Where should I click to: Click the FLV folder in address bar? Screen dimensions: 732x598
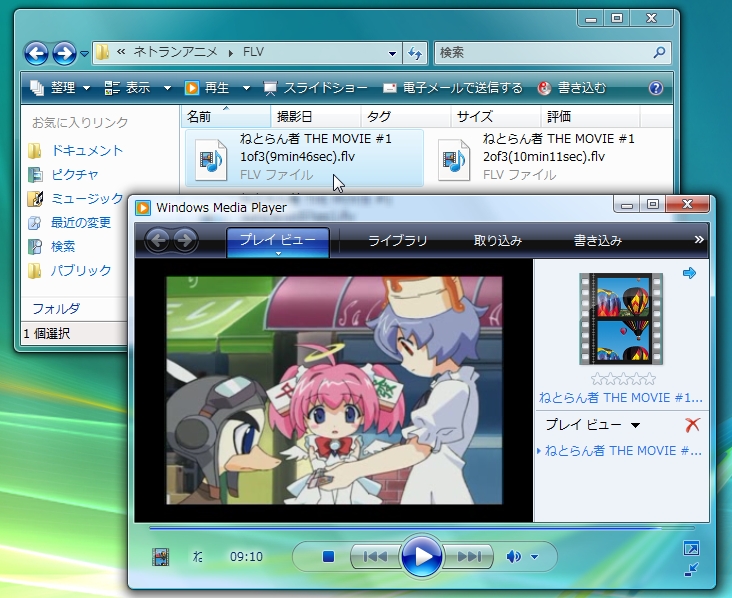[253, 52]
